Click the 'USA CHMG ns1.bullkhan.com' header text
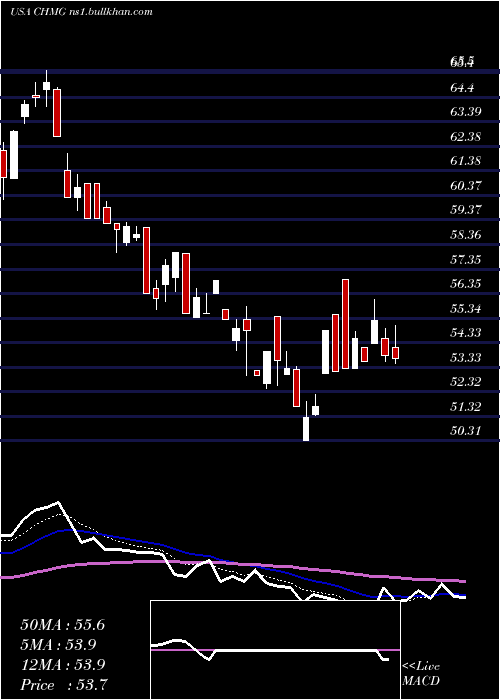The width and height of the screenshot is (500, 700). click(x=81, y=12)
